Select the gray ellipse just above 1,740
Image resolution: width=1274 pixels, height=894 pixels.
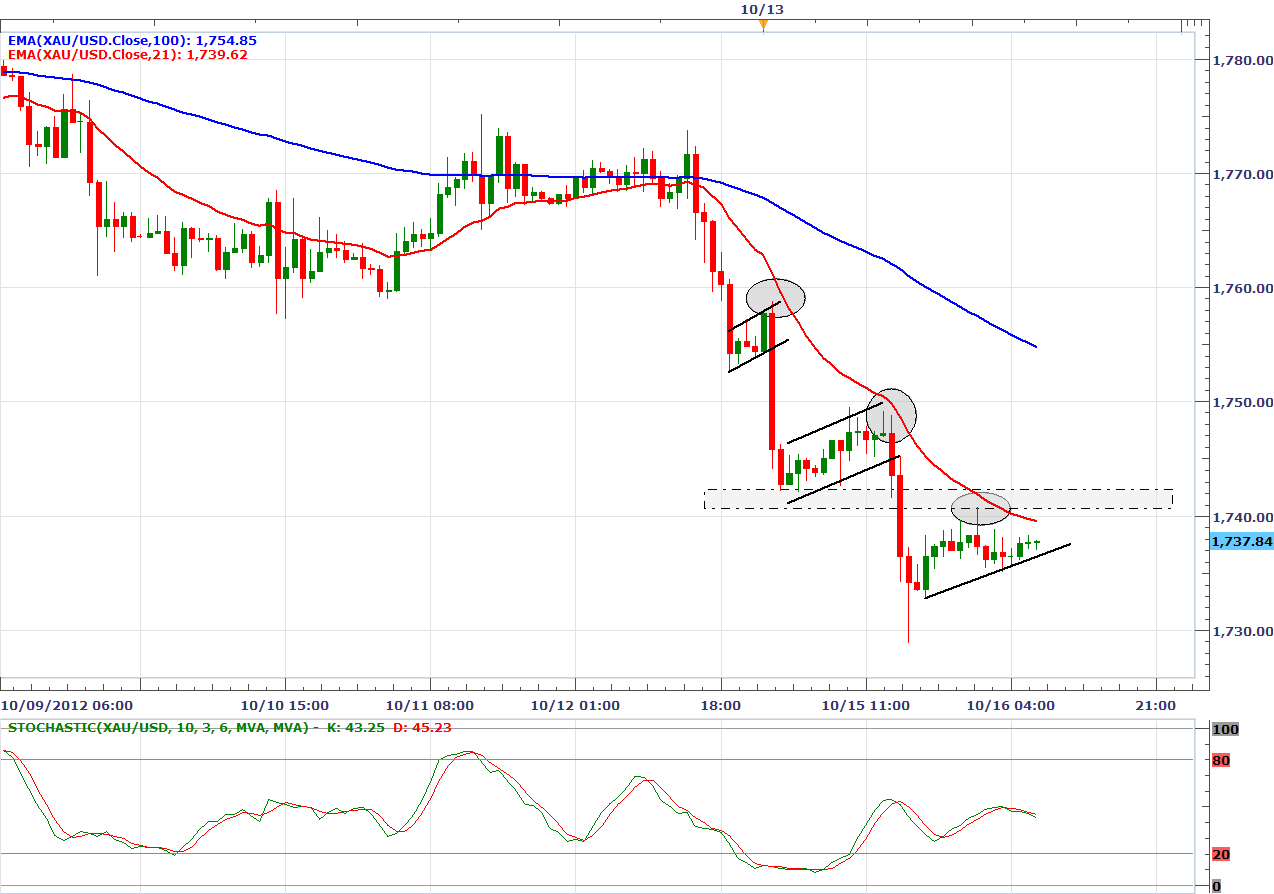click(980, 508)
